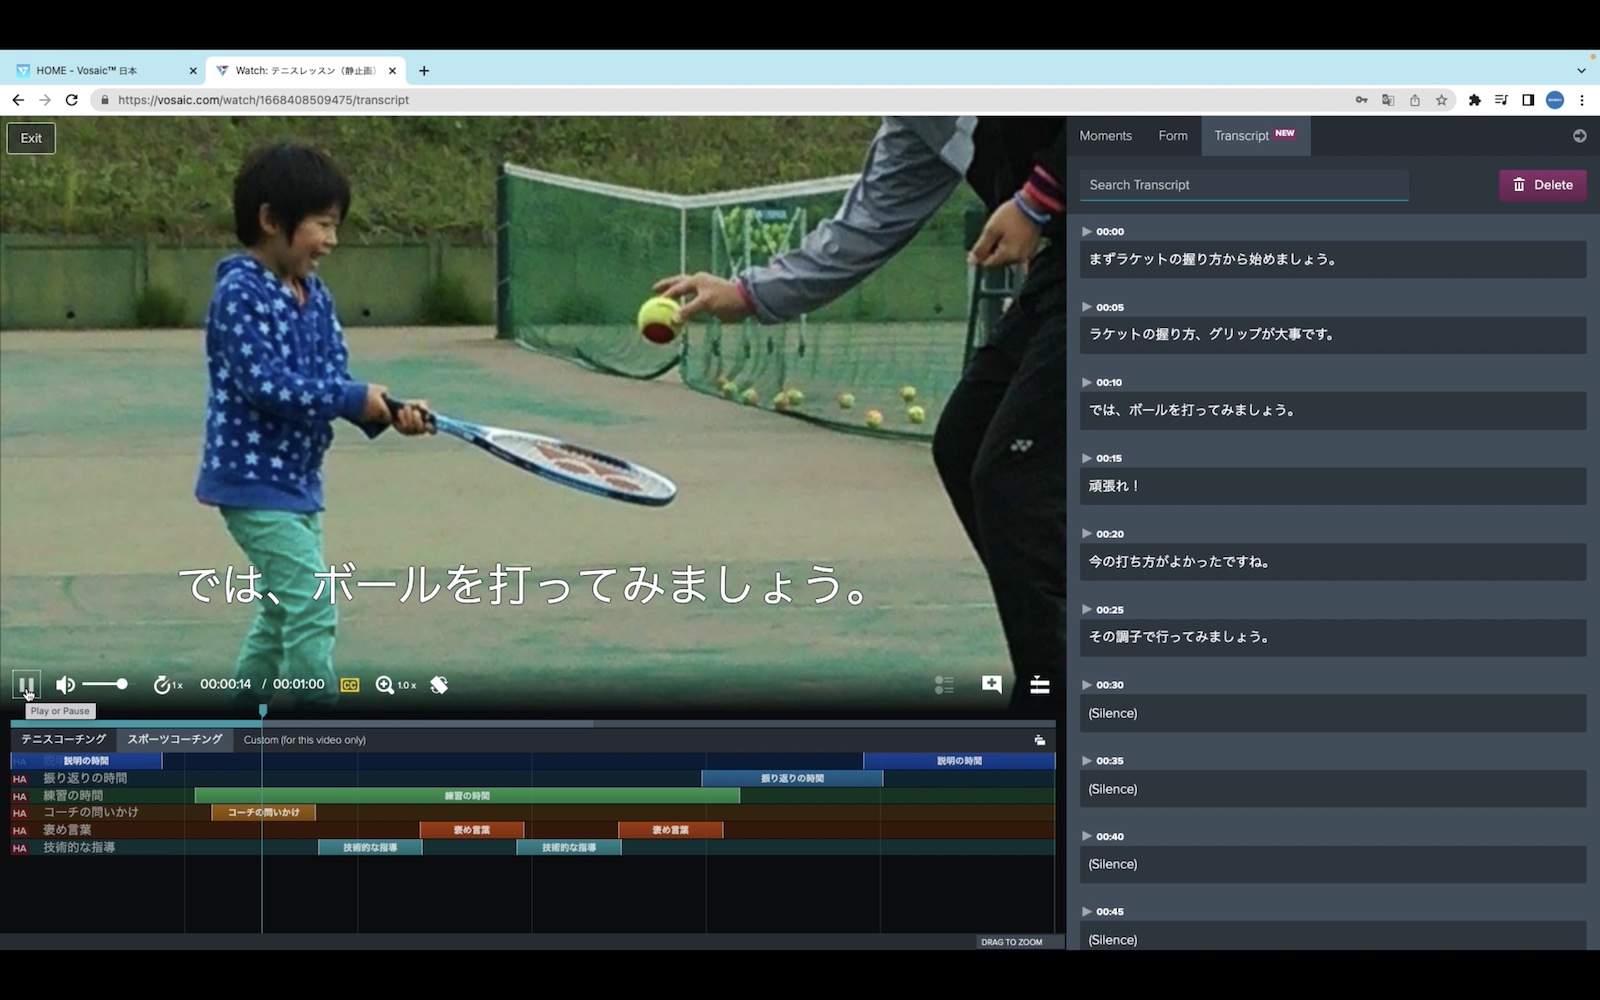Open the moments list icon in player

(x=944, y=685)
